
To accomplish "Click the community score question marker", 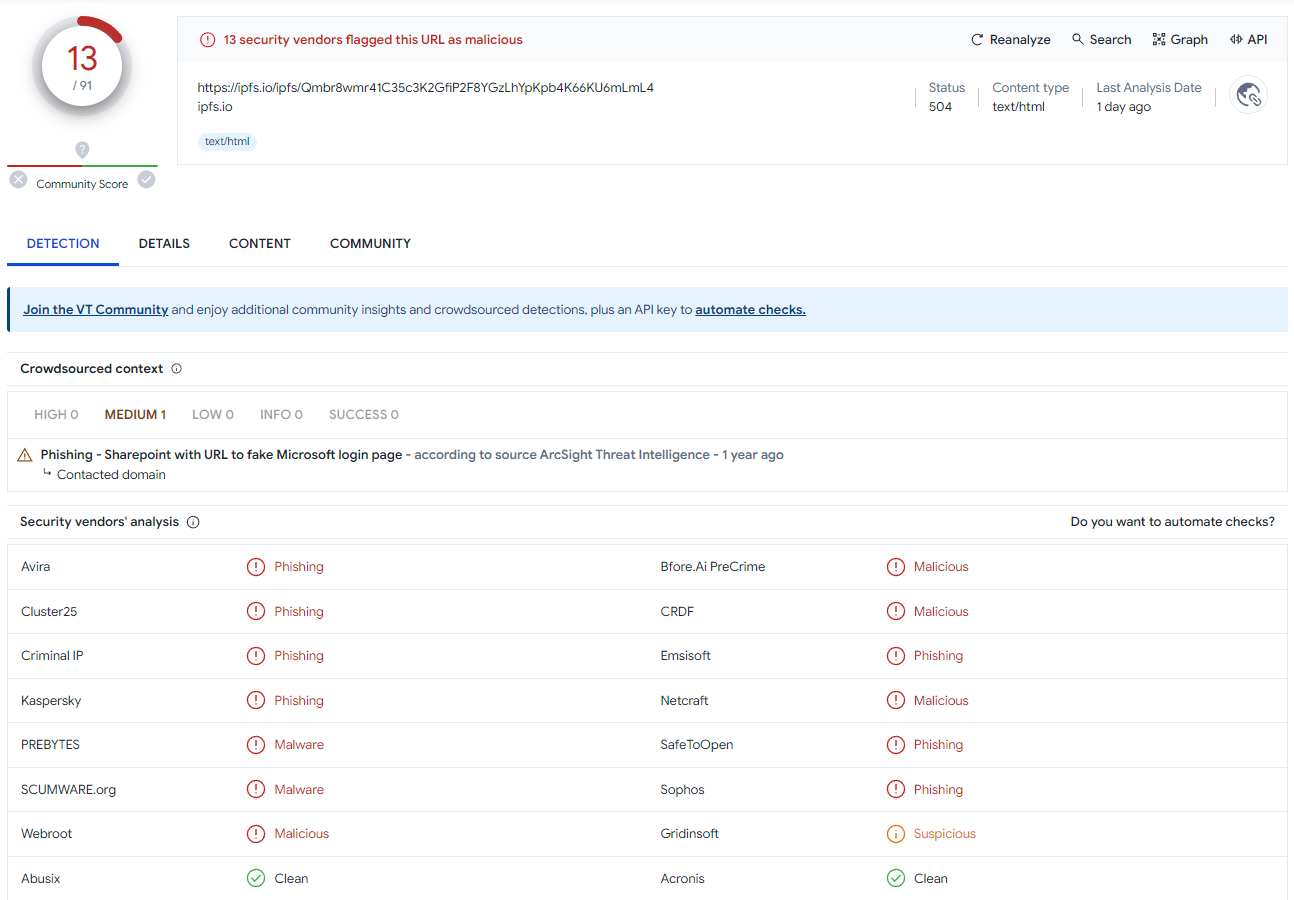I will pyautogui.click(x=82, y=150).
